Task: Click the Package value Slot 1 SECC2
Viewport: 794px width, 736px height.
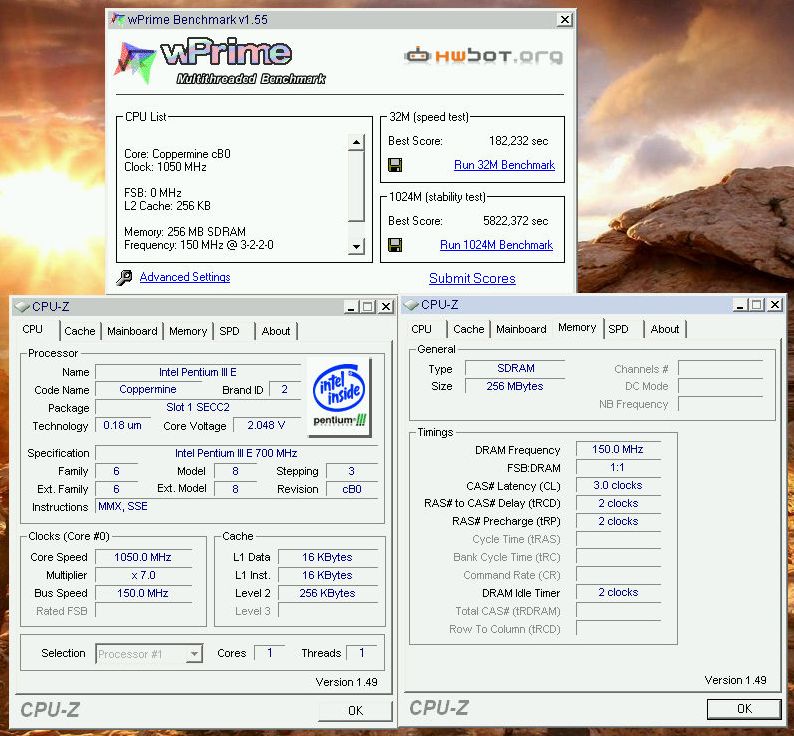Action: click(198, 407)
